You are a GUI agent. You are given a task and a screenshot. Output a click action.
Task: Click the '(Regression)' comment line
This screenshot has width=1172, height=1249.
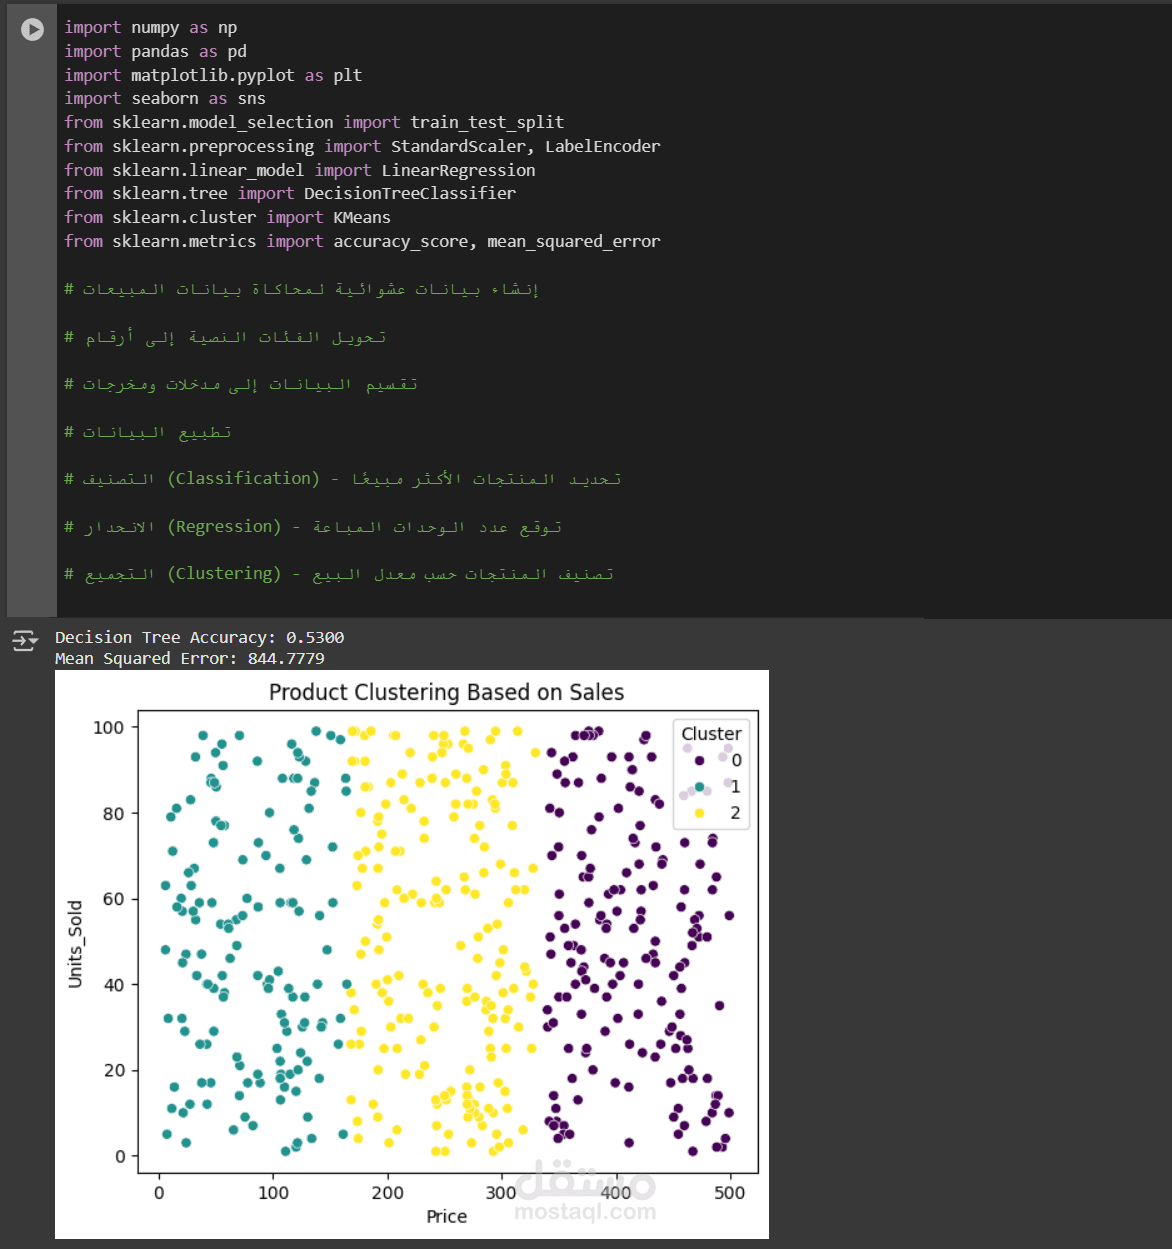tap(313, 527)
